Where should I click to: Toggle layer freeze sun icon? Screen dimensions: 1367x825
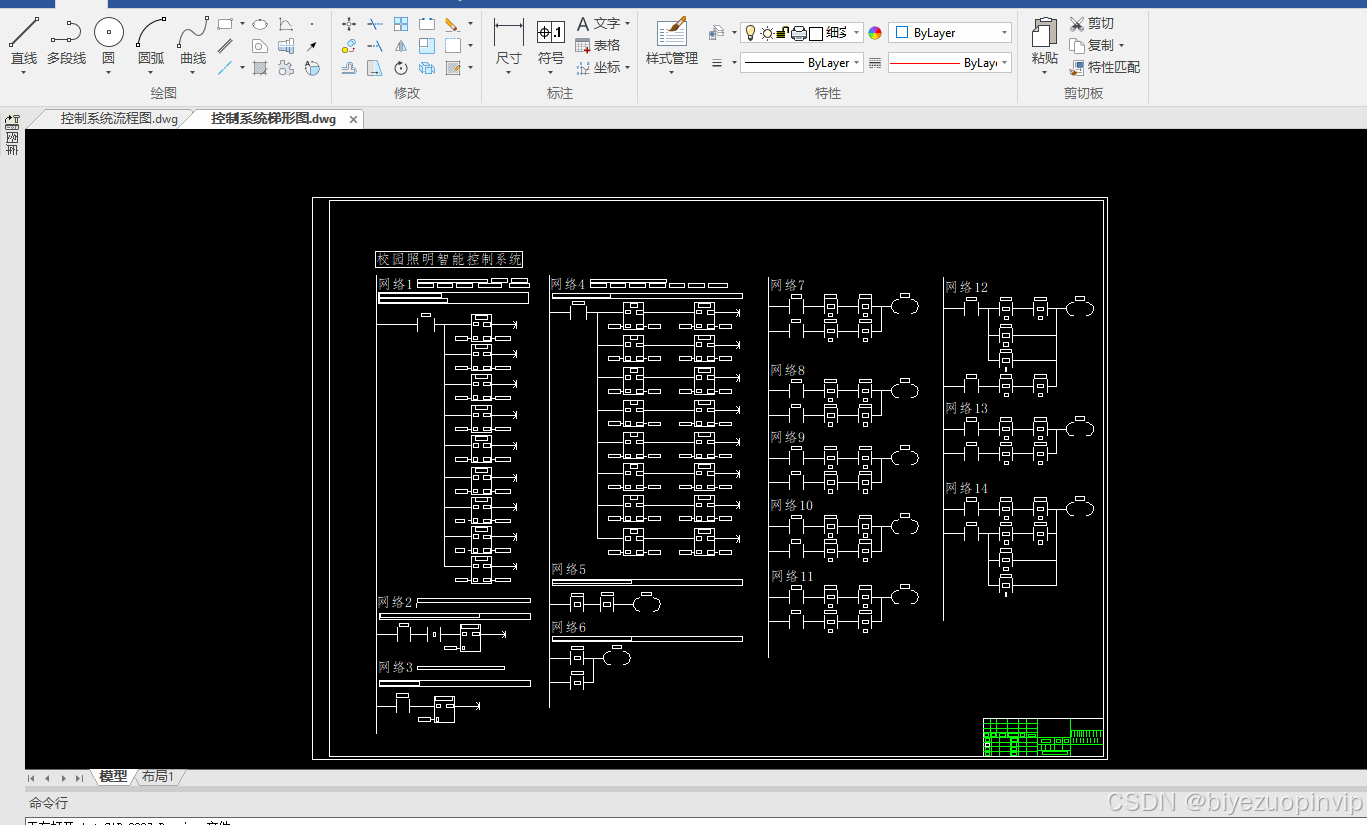click(767, 33)
